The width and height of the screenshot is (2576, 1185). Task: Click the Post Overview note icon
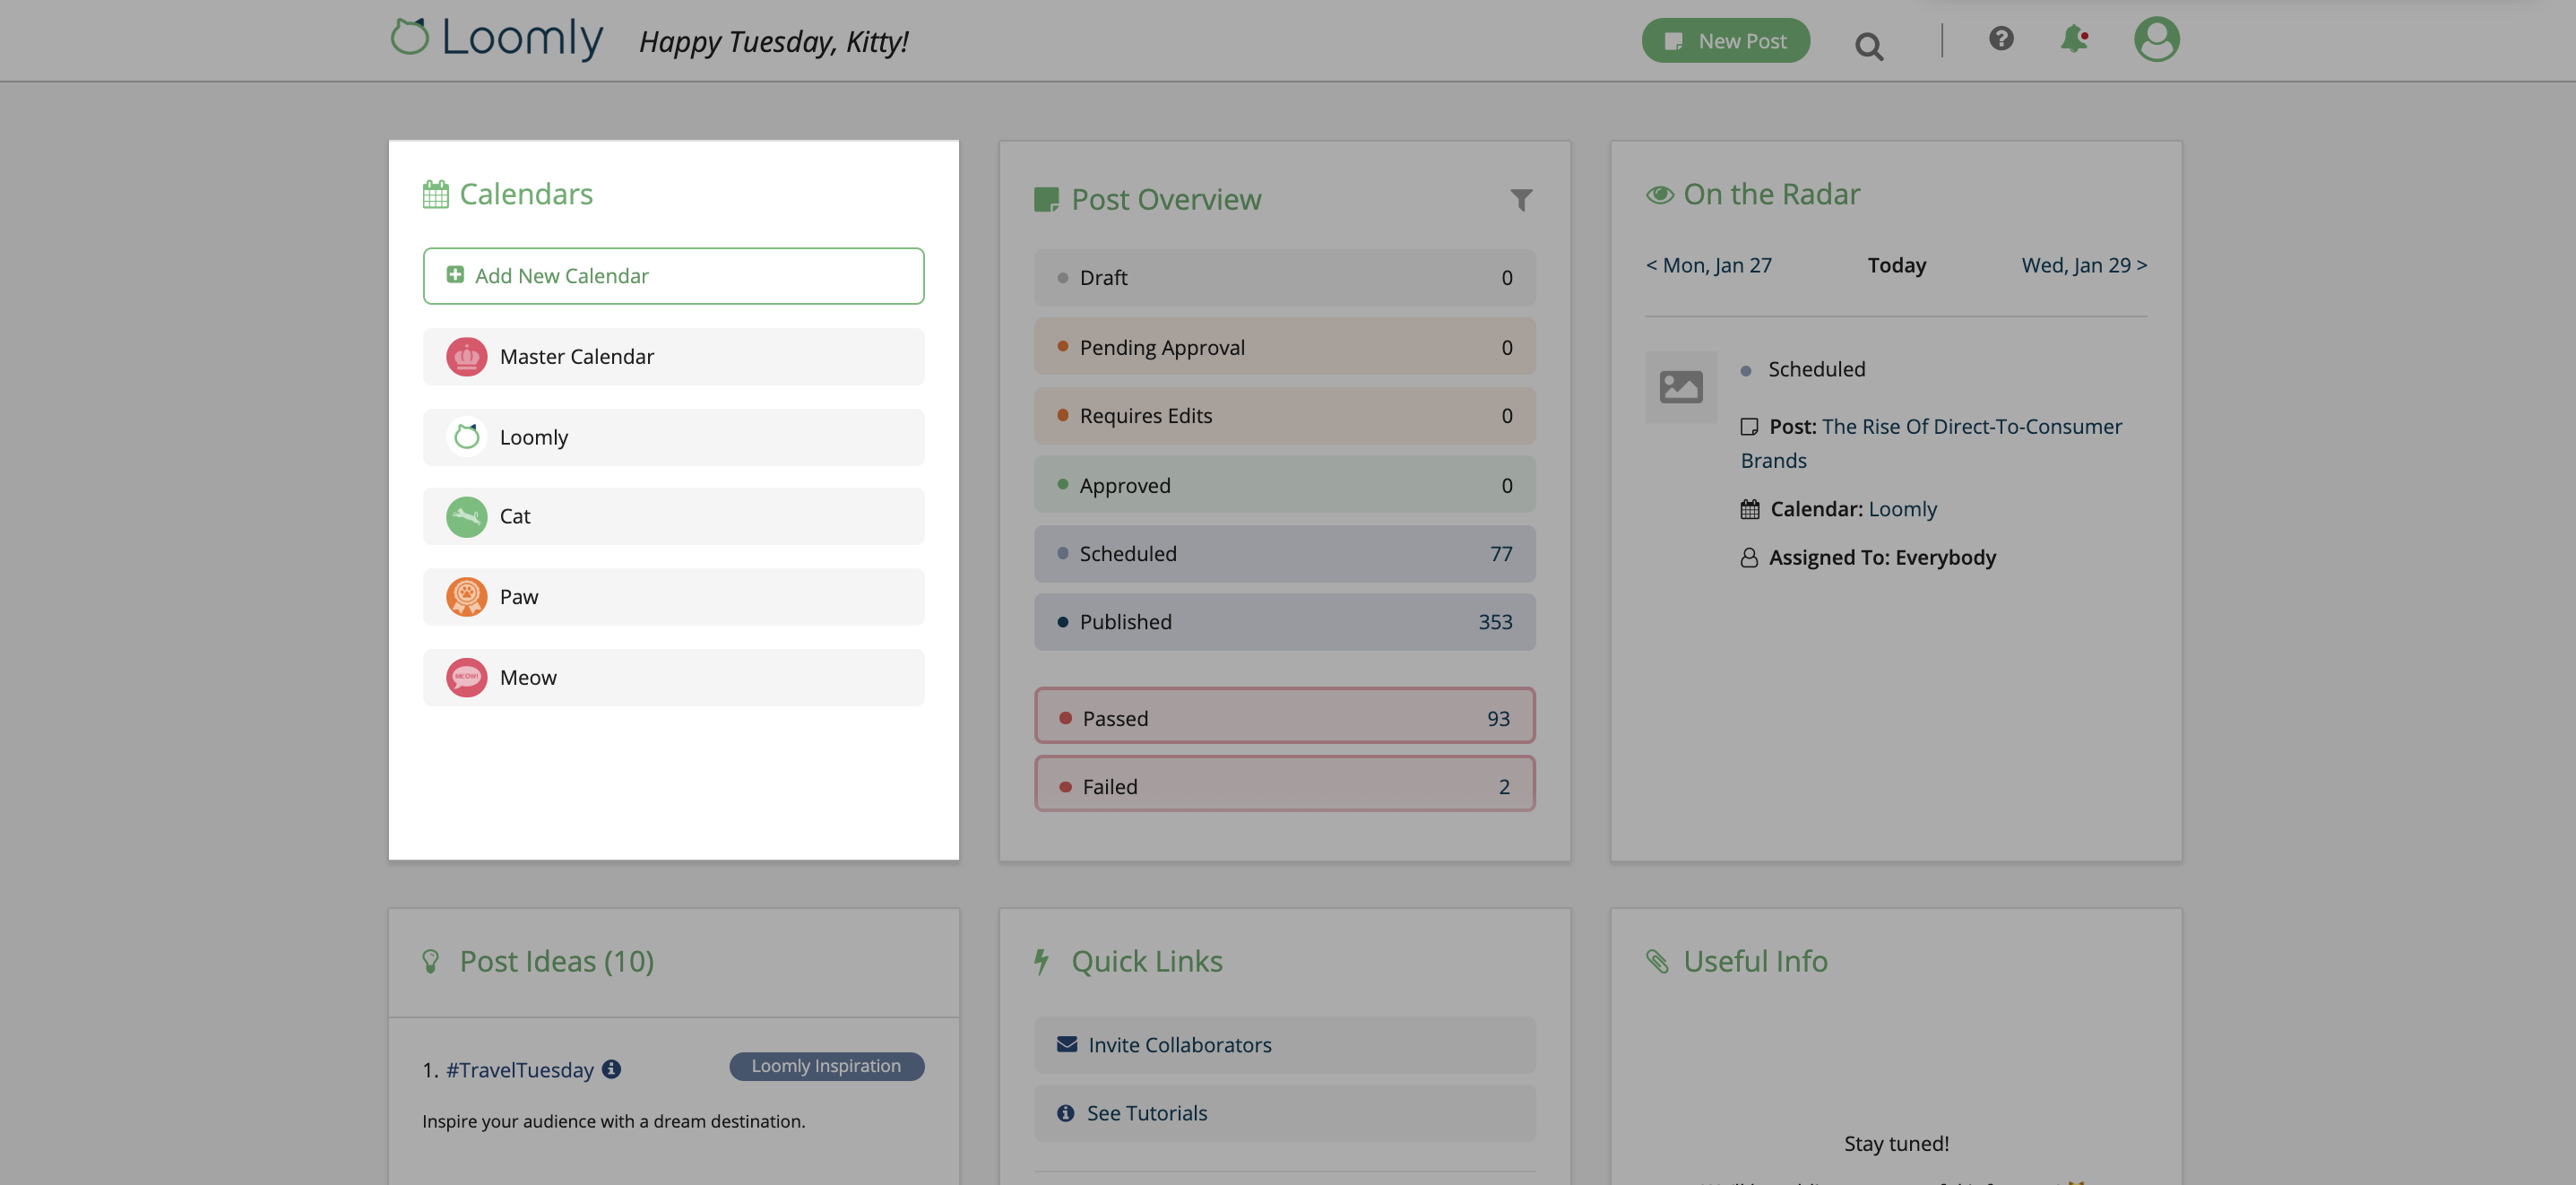click(1046, 200)
